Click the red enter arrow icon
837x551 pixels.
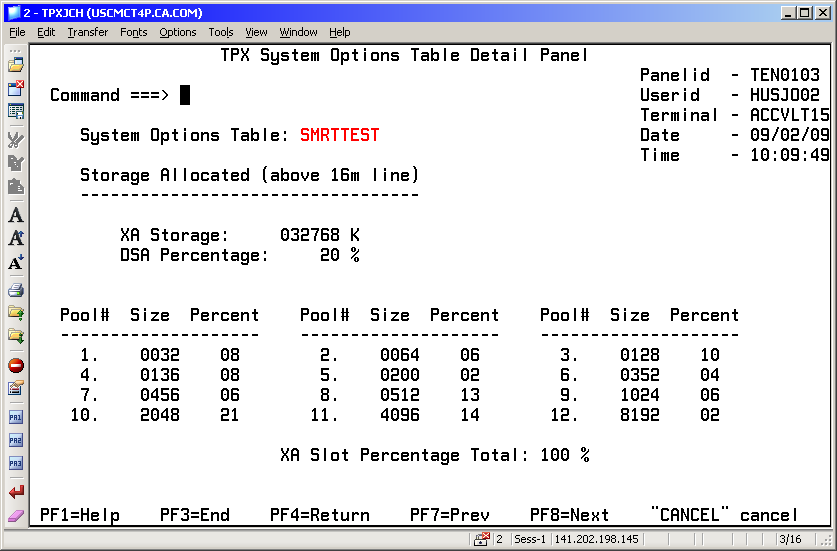click(16, 492)
